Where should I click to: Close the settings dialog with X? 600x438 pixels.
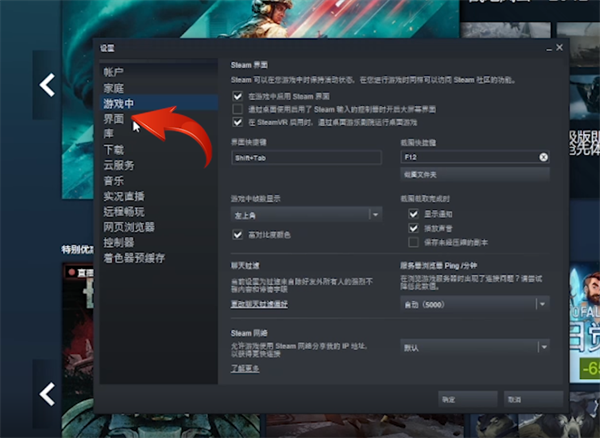tap(559, 47)
